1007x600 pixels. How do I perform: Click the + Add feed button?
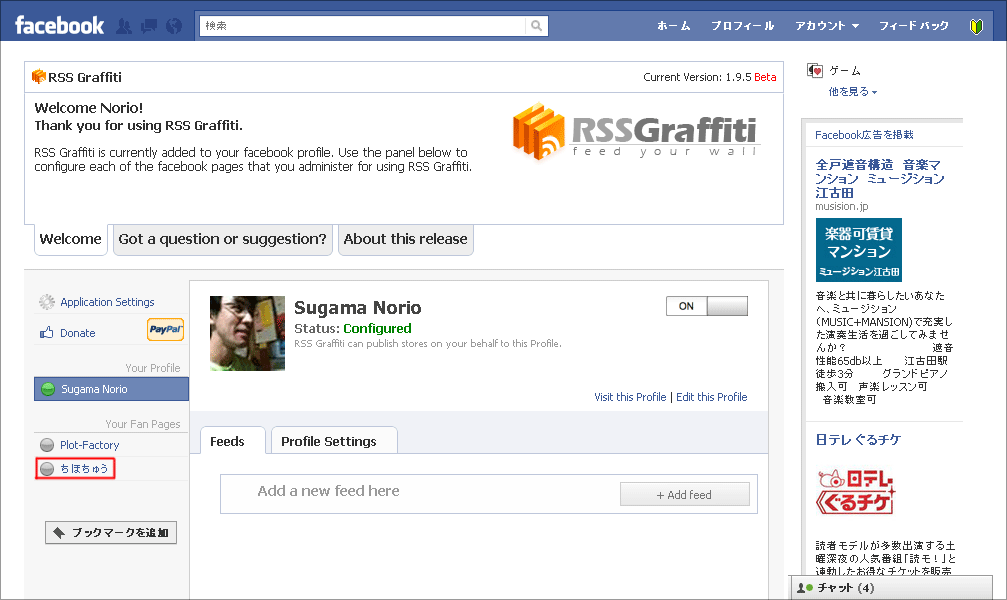pyautogui.click(x=685, y=495)
